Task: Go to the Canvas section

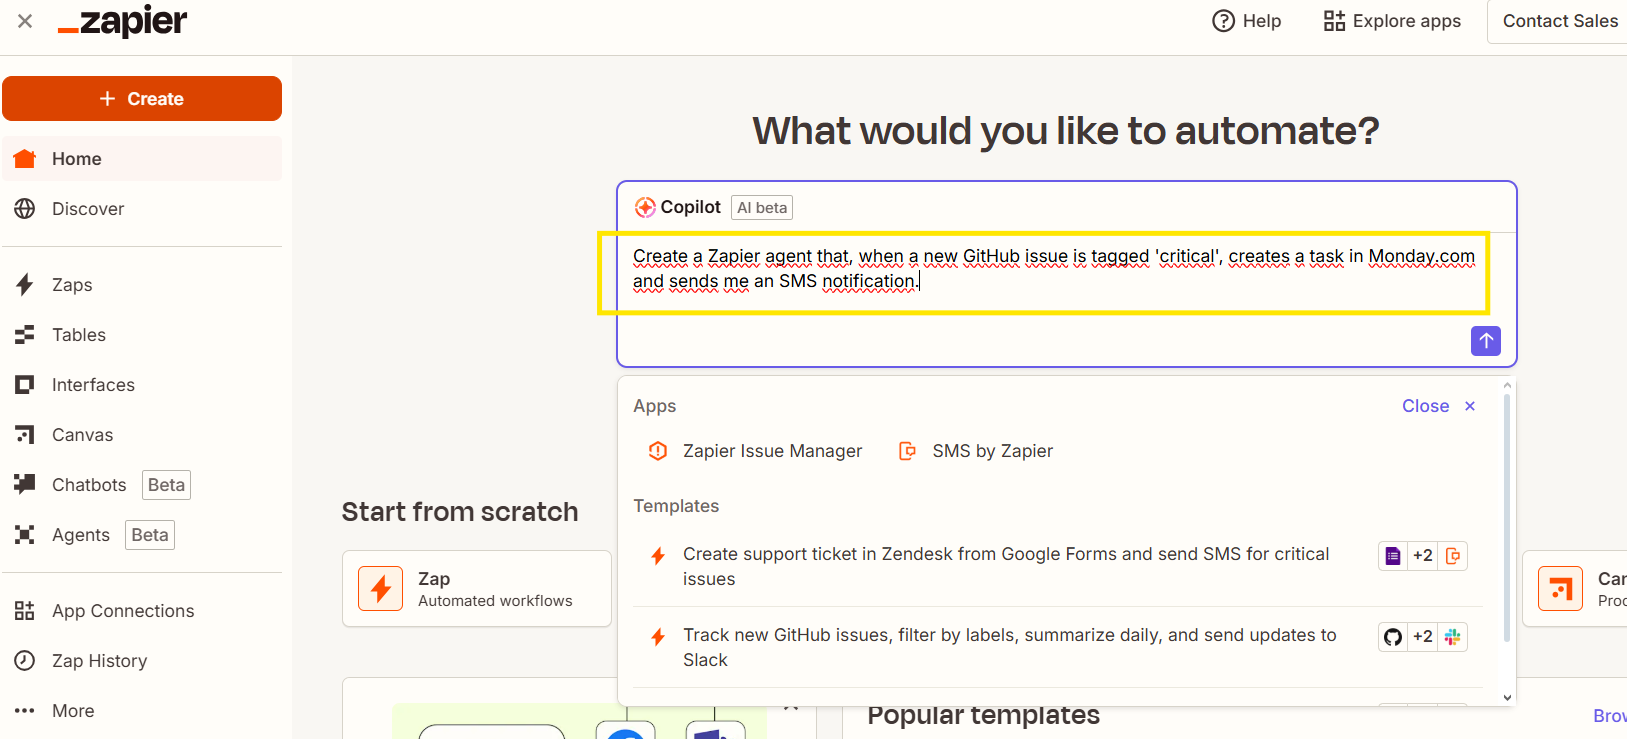Action: coord(82,434)
